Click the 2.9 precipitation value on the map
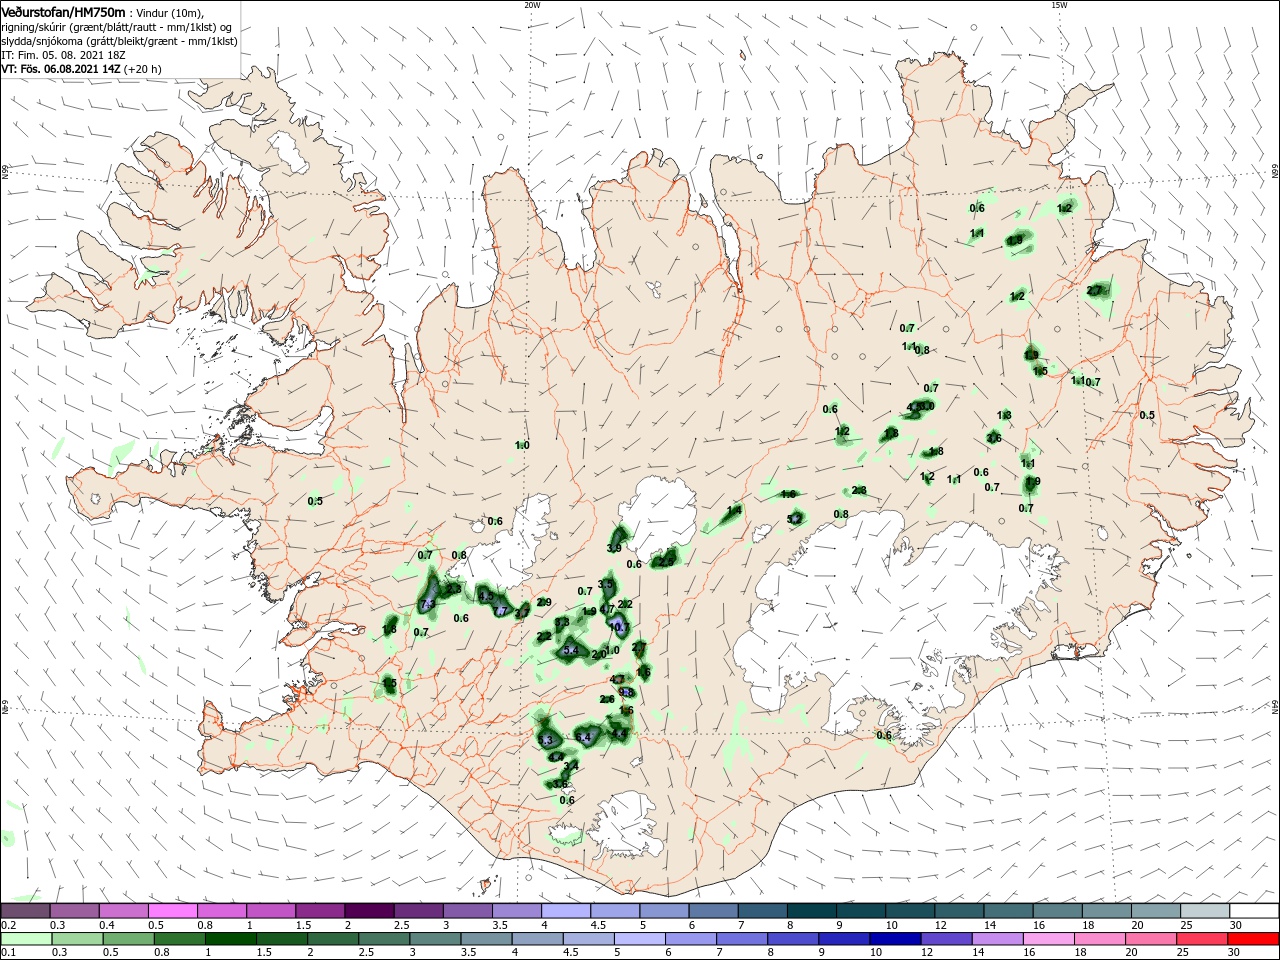This screenshot has width=1280, height=960. (544, 603)
